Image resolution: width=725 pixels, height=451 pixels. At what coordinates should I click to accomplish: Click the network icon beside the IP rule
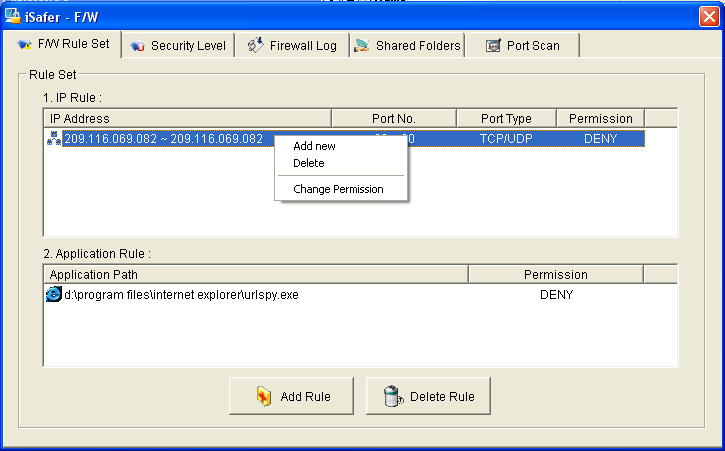[54, 139]
